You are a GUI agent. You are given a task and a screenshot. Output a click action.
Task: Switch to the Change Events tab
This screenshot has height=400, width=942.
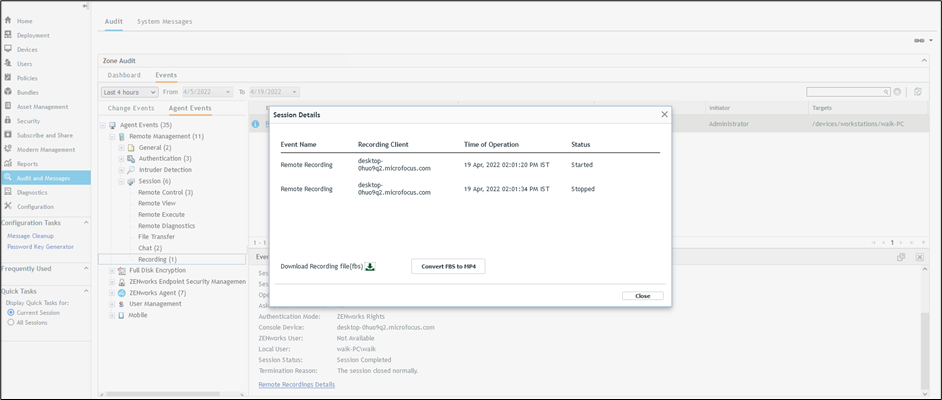coord(131,108)
